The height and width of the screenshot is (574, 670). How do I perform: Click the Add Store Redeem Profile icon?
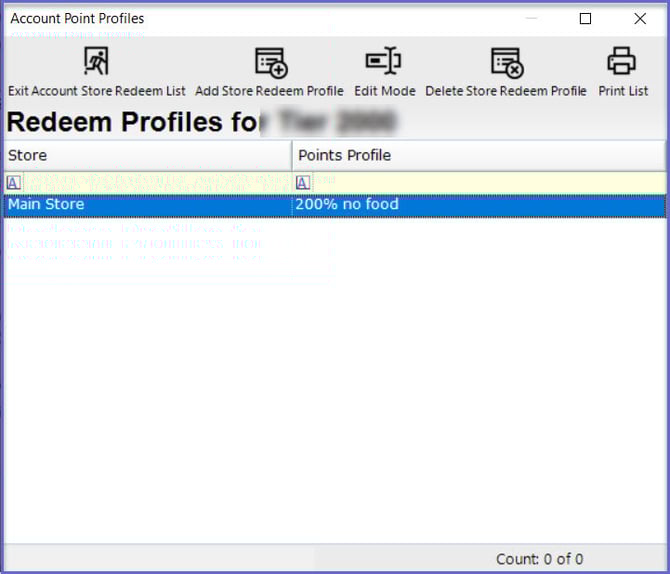click(x=270, y=63)
